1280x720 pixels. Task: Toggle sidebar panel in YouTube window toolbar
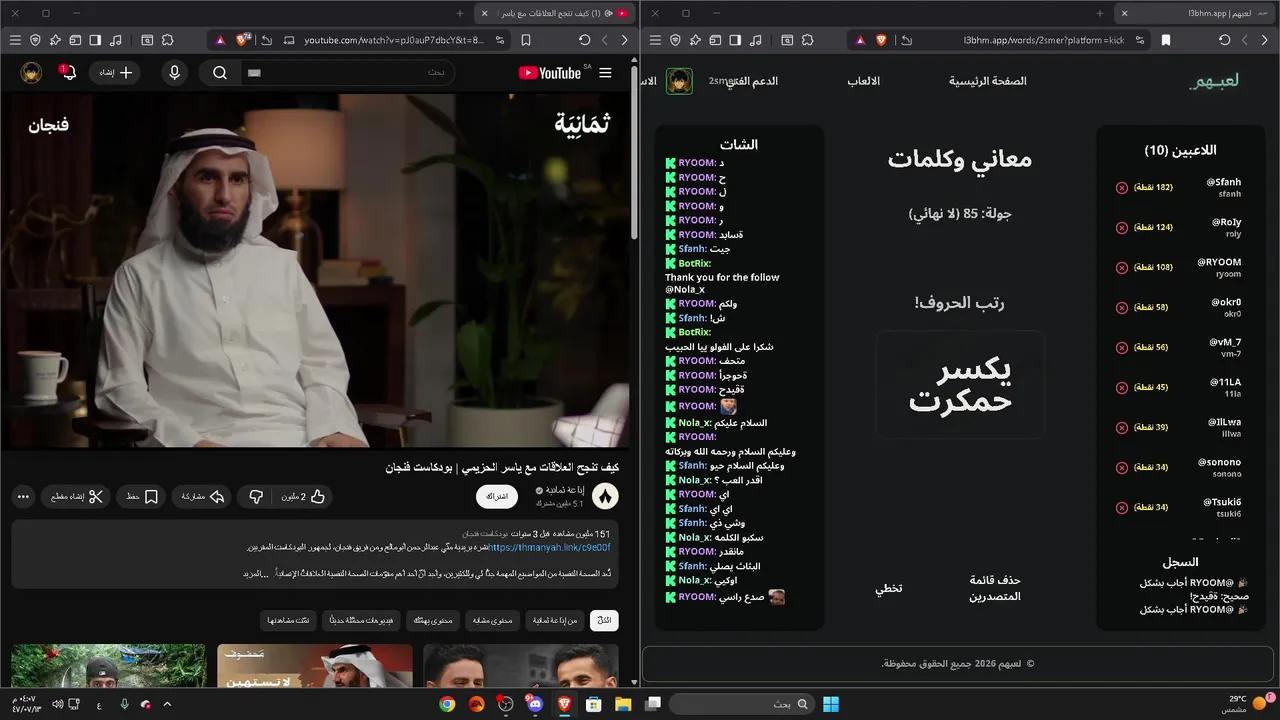[x=95, y=40]
